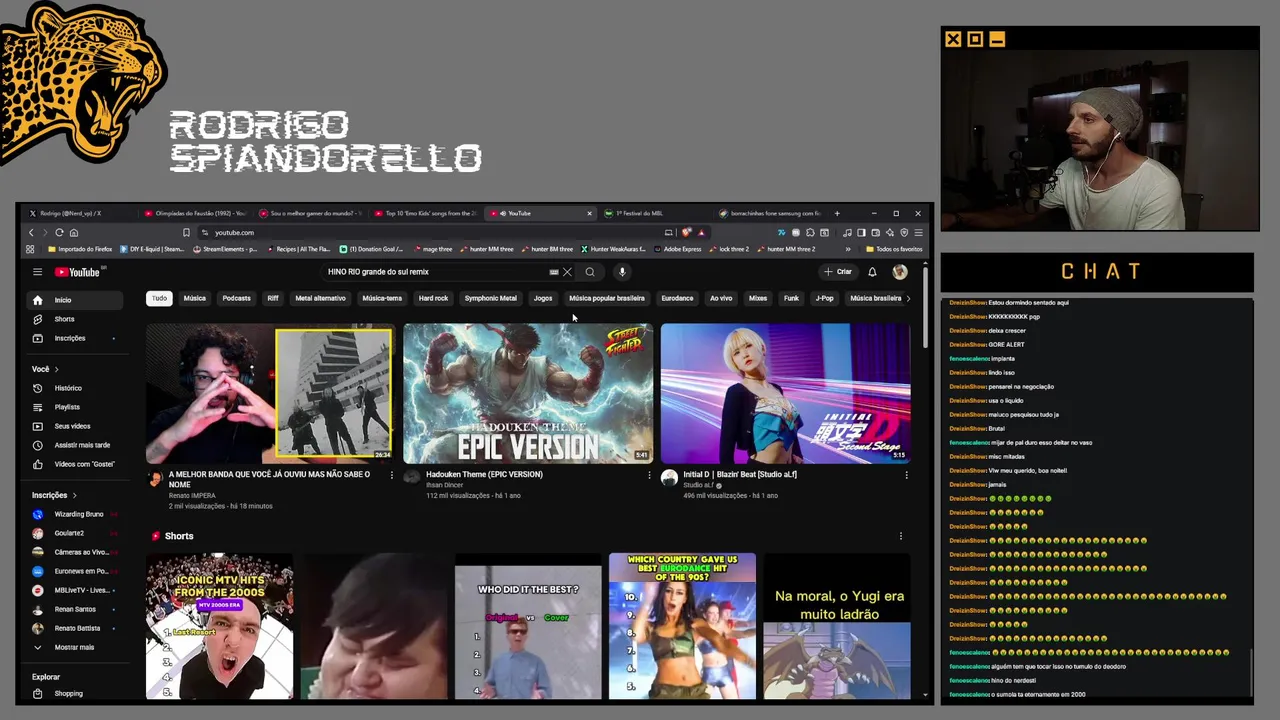Image resolution: width=1280 pixels, height=720 pixels.
Task: Open the Iconic MTV Hits short
Action: click(x=220, y=626)
